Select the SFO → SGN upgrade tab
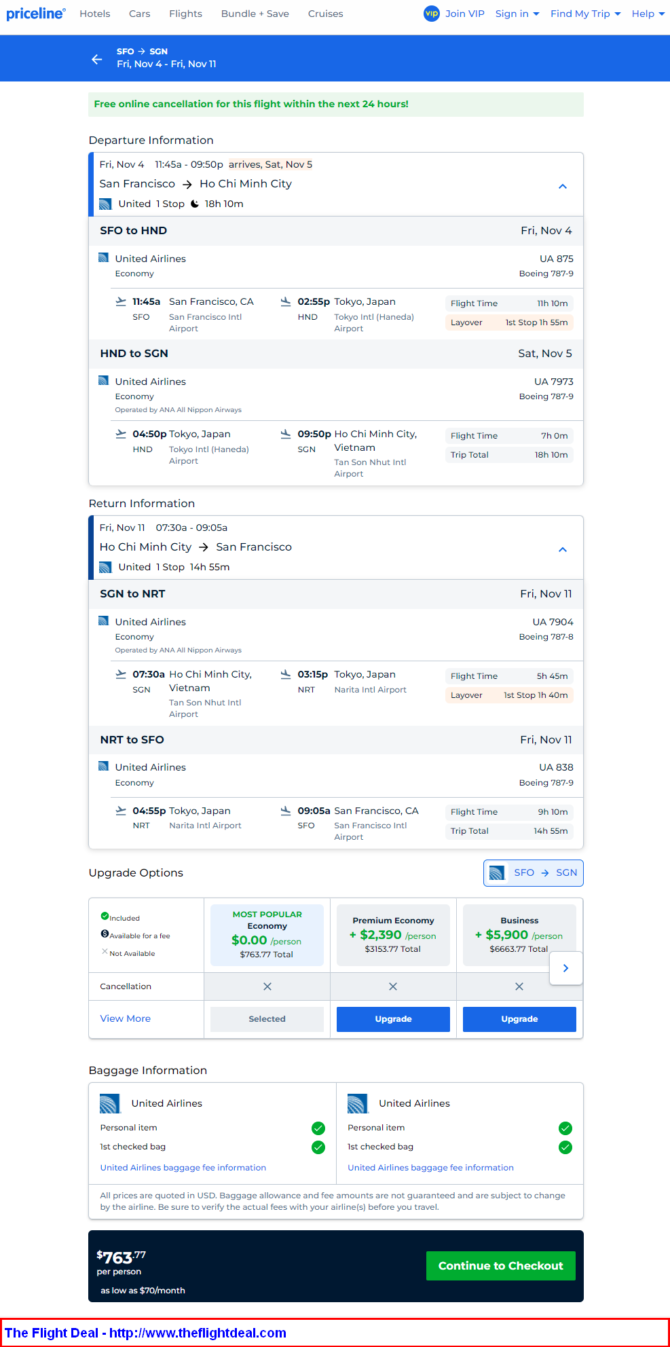 tap(533, 873)
